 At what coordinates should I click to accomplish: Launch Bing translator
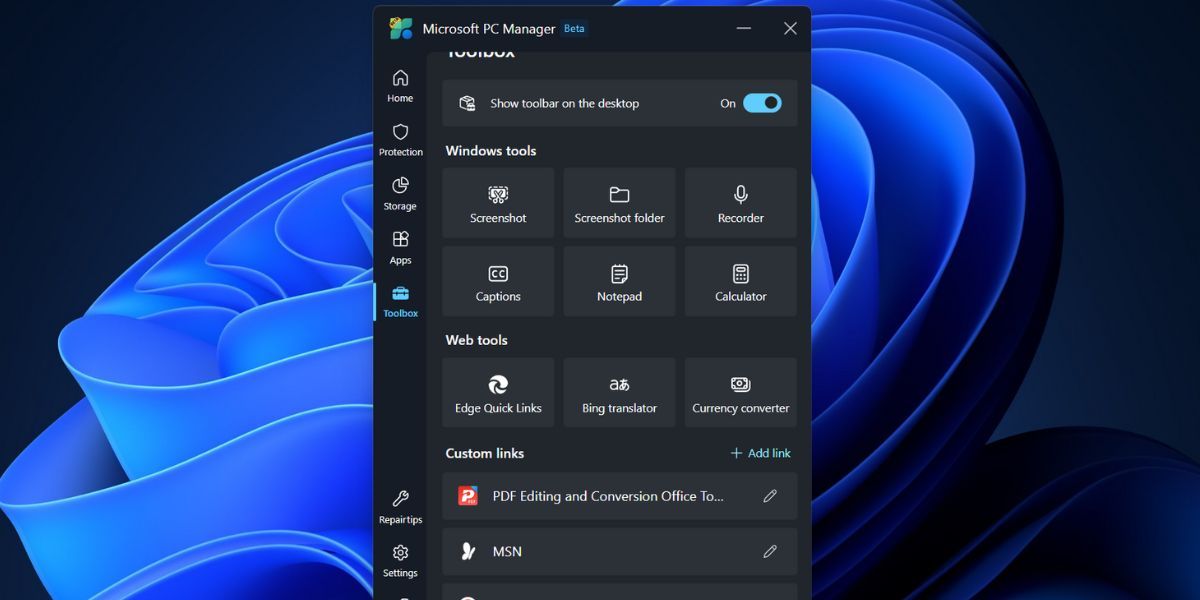point(618,392)
